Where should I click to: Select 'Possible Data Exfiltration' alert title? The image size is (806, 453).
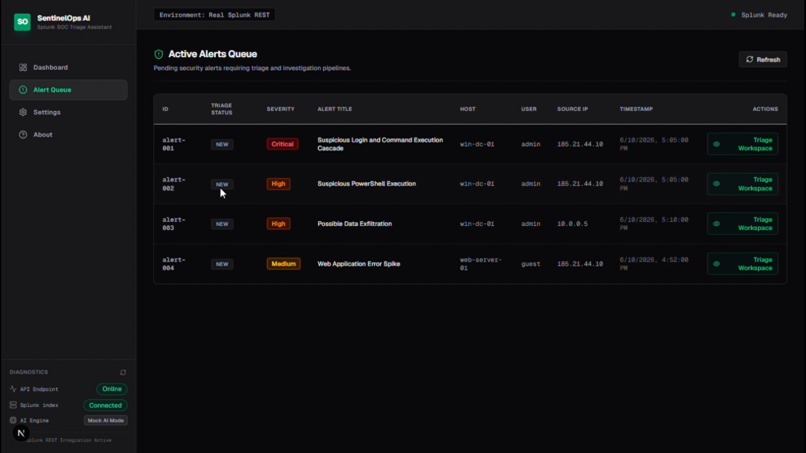355,224
